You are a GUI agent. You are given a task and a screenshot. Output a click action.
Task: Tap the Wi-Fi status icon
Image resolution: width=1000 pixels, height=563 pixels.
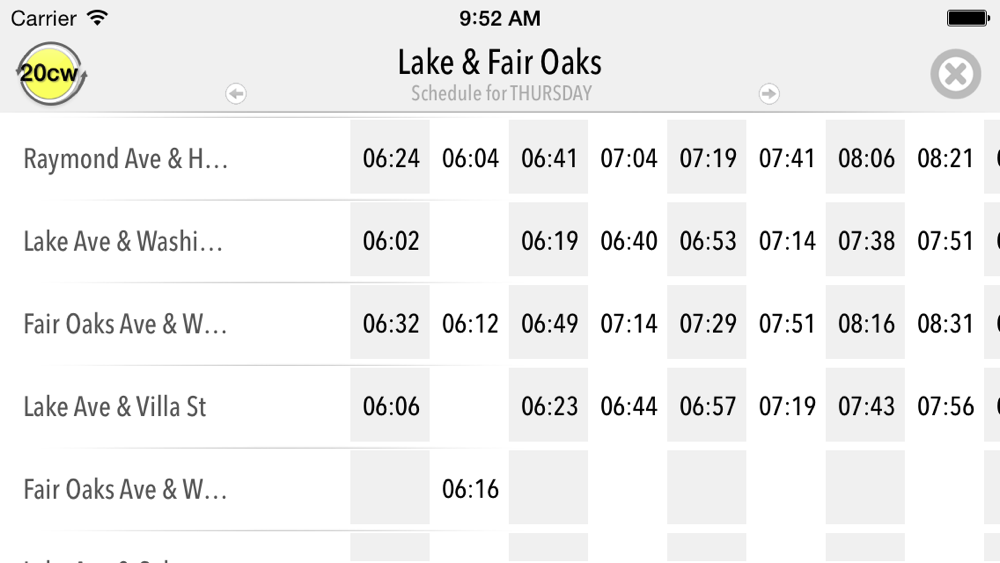coord(97,18)
